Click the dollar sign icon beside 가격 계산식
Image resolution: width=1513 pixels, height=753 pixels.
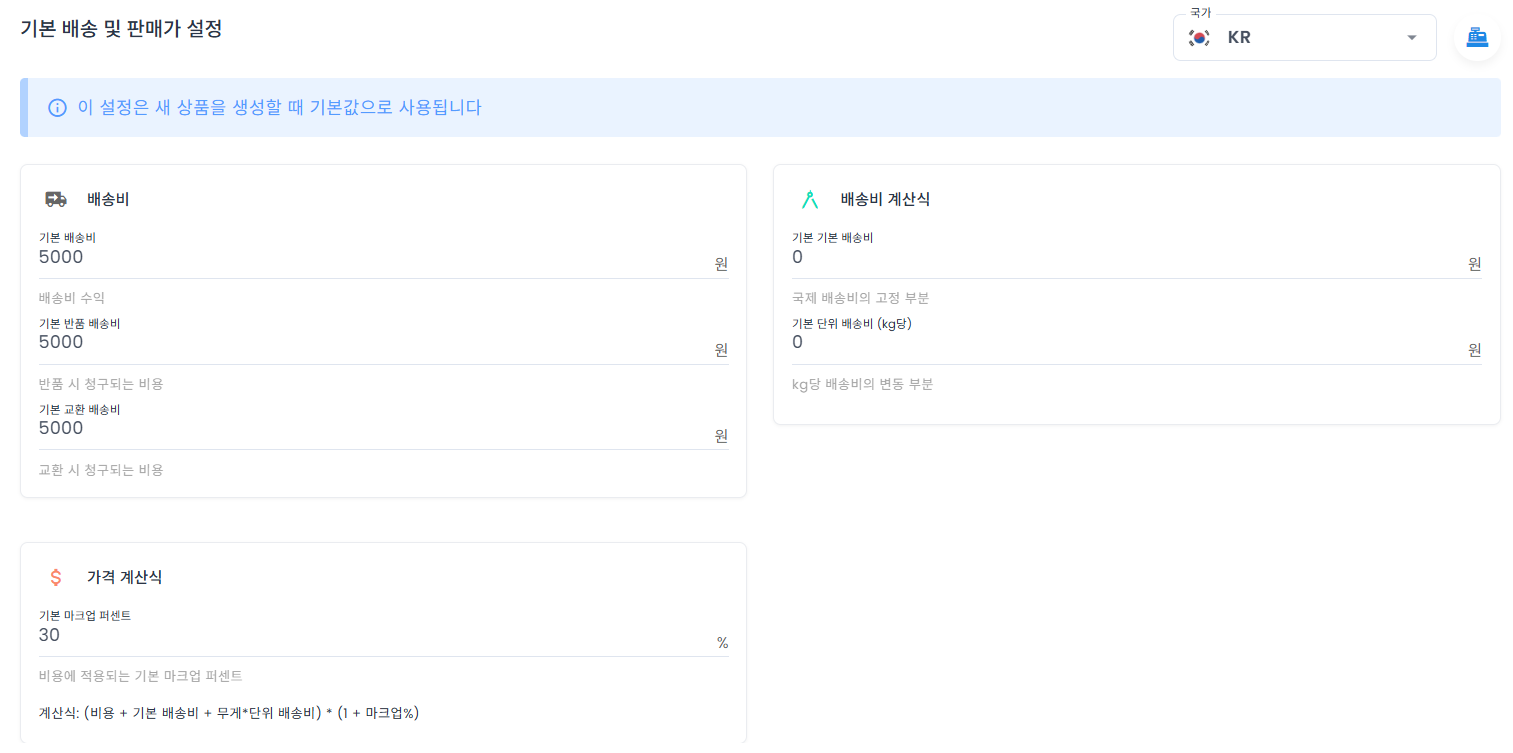click(x=56, y=577)
